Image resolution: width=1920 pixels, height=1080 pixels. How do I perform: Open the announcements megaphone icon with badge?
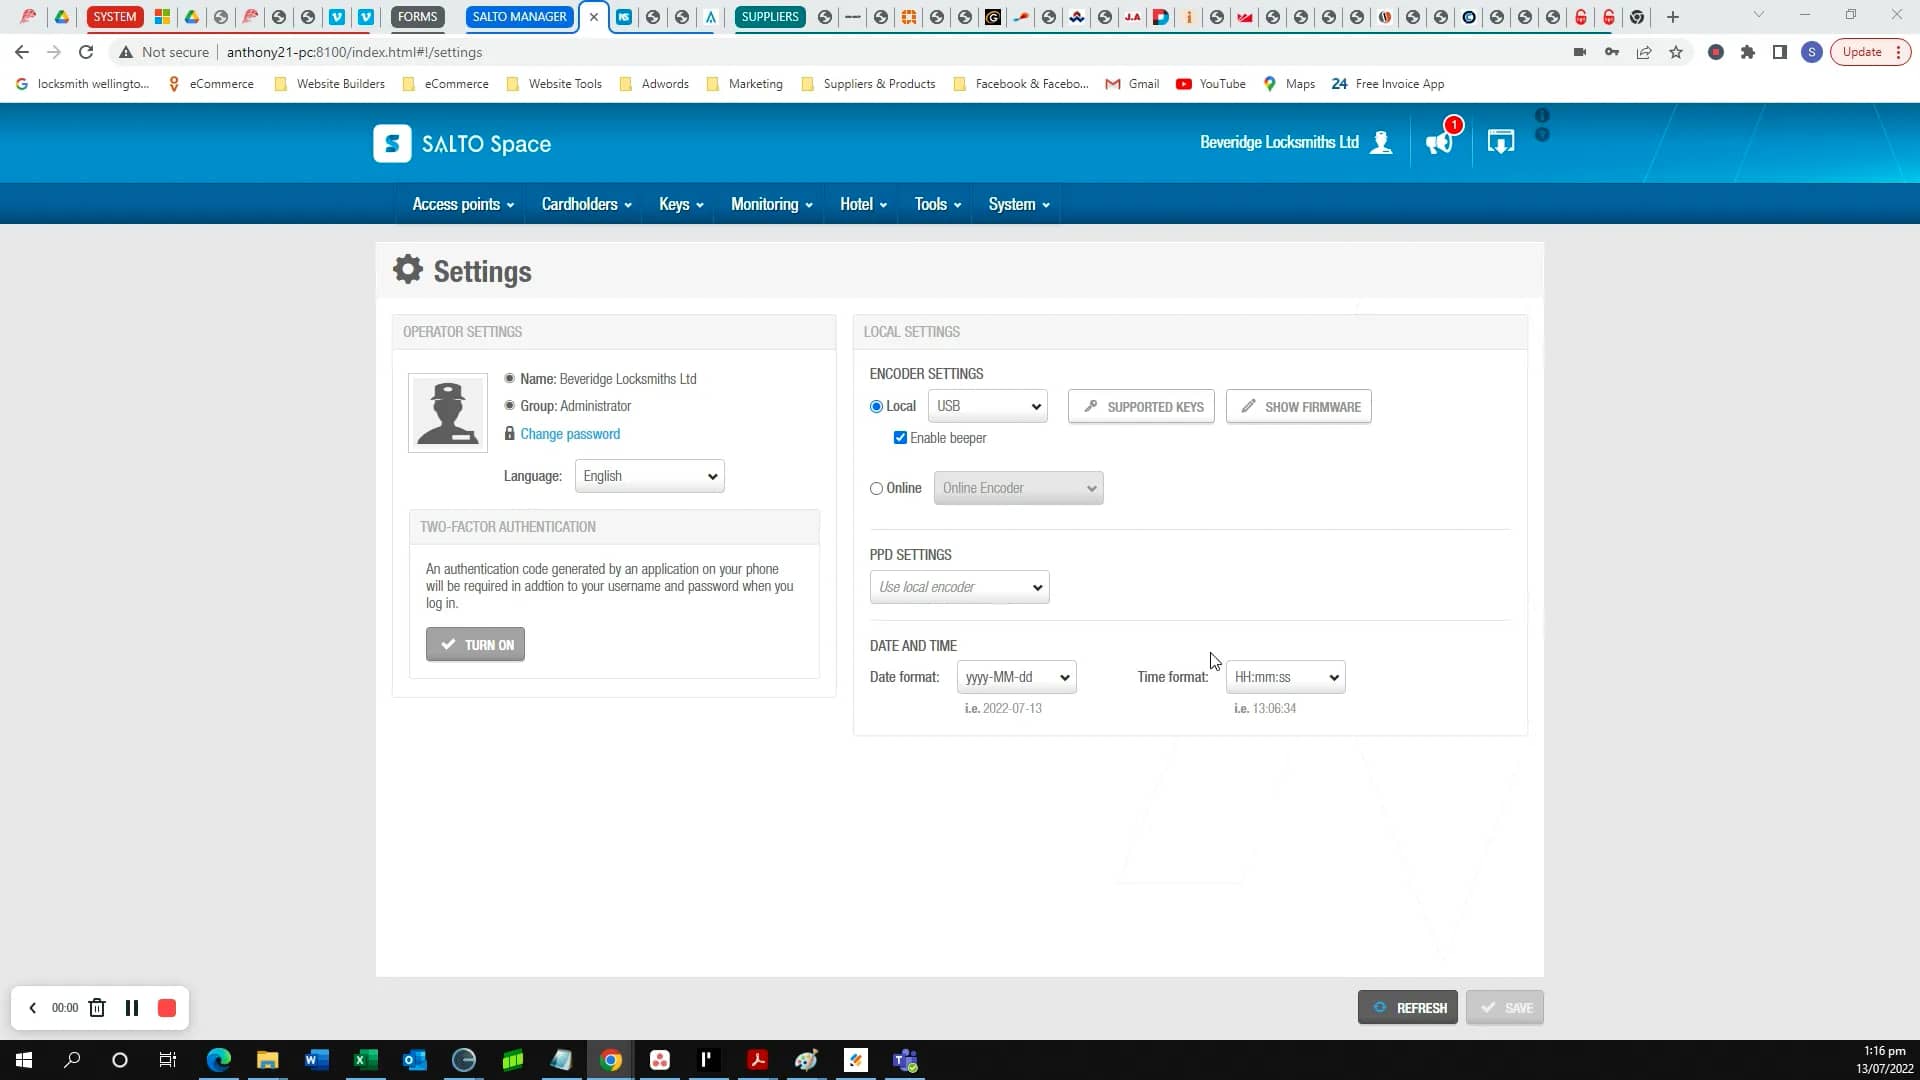1438,143
